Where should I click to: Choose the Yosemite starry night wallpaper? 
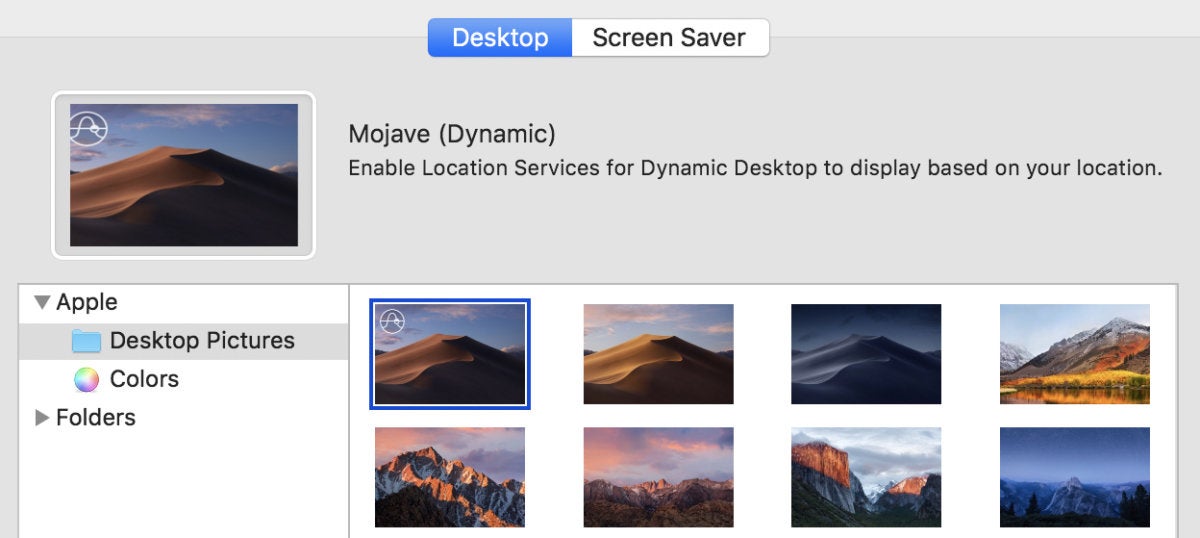point(1075,477)
